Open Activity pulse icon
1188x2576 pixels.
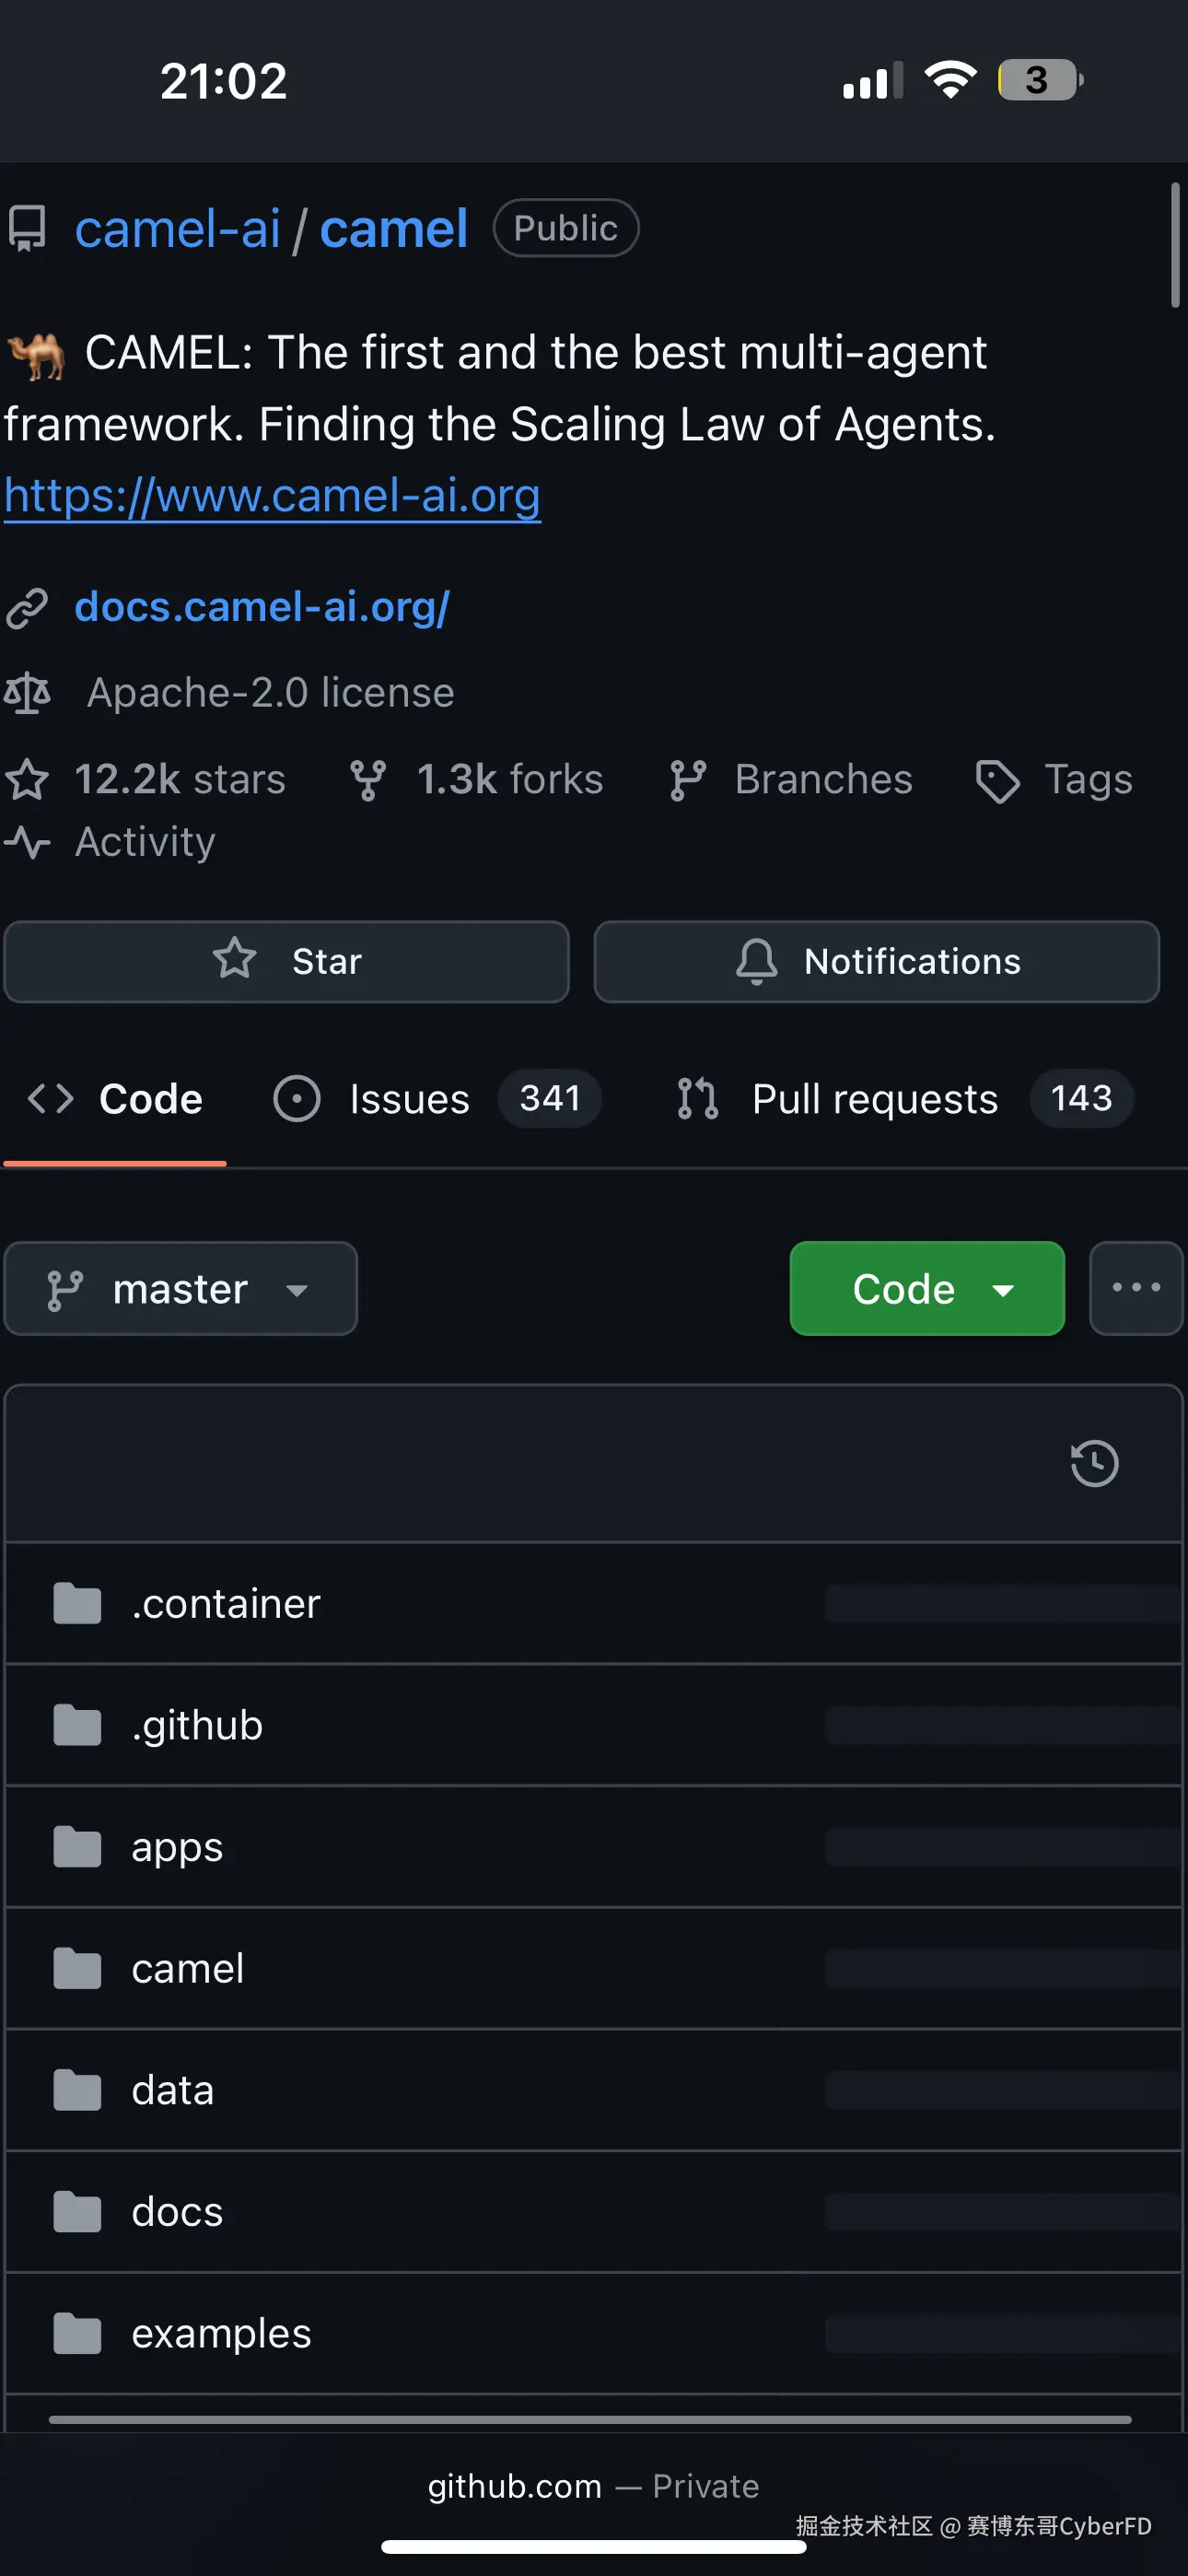[x=27, y=842]
